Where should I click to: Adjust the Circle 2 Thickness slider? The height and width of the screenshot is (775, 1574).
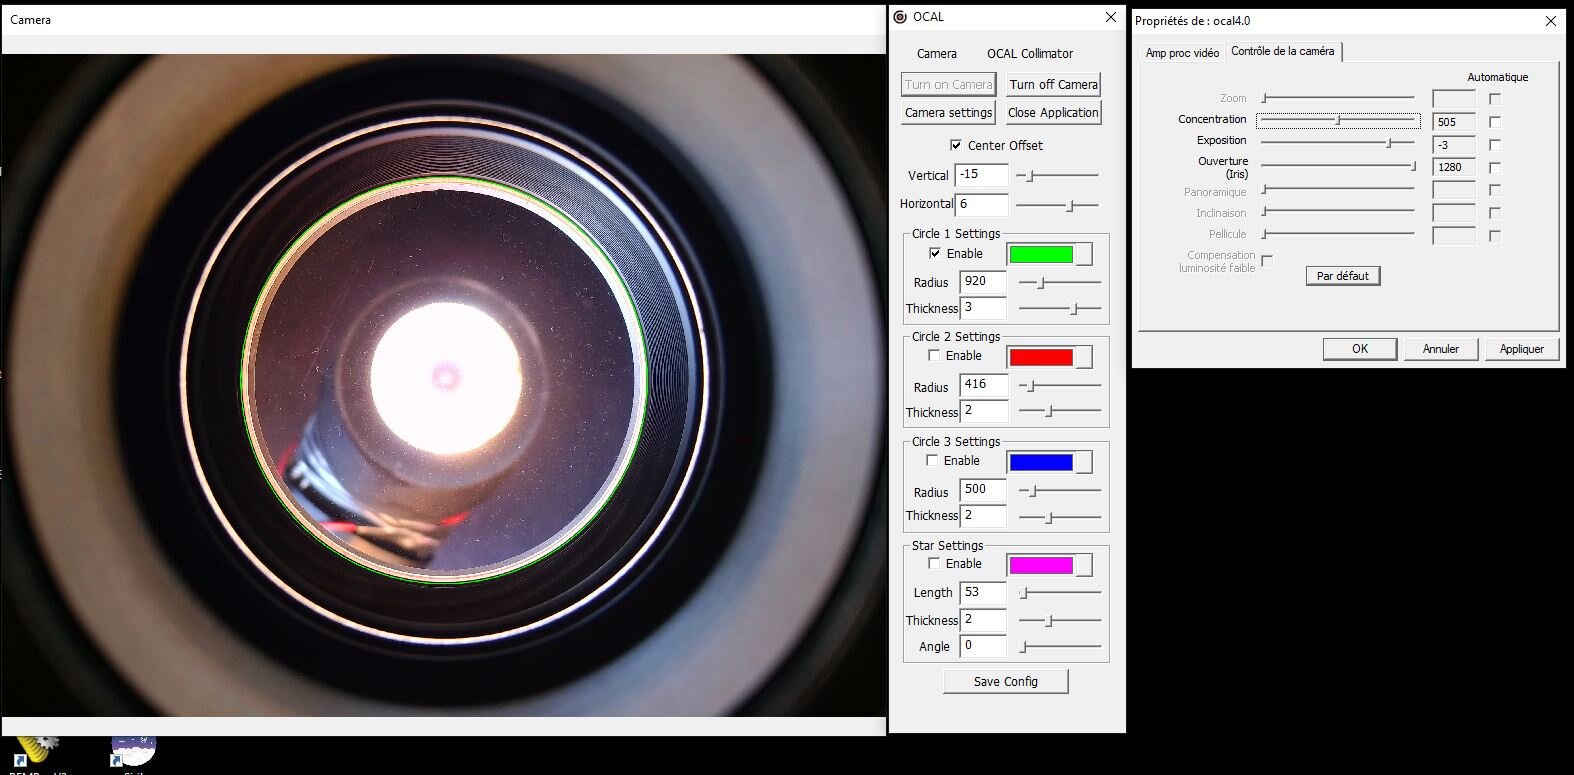click(1060, 411)
